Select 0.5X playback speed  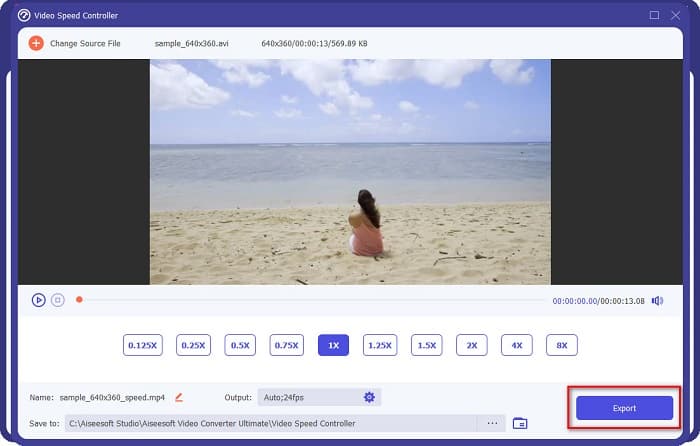tap(240, 345)
